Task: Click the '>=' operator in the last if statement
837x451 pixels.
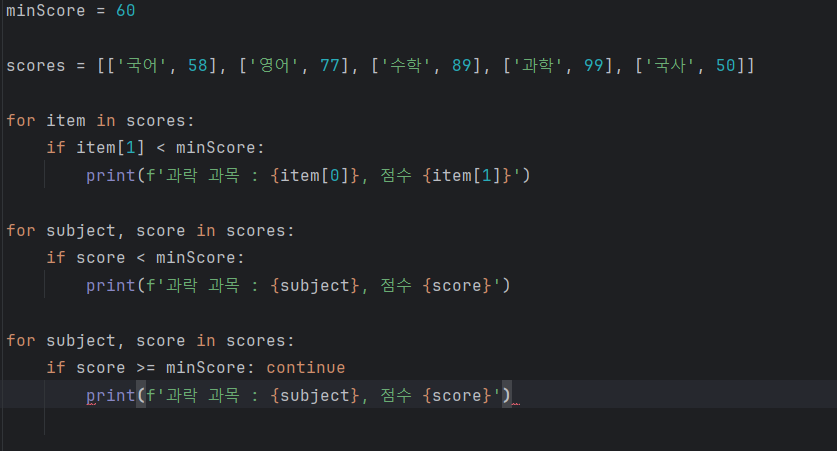Action: tap(146, 368)
